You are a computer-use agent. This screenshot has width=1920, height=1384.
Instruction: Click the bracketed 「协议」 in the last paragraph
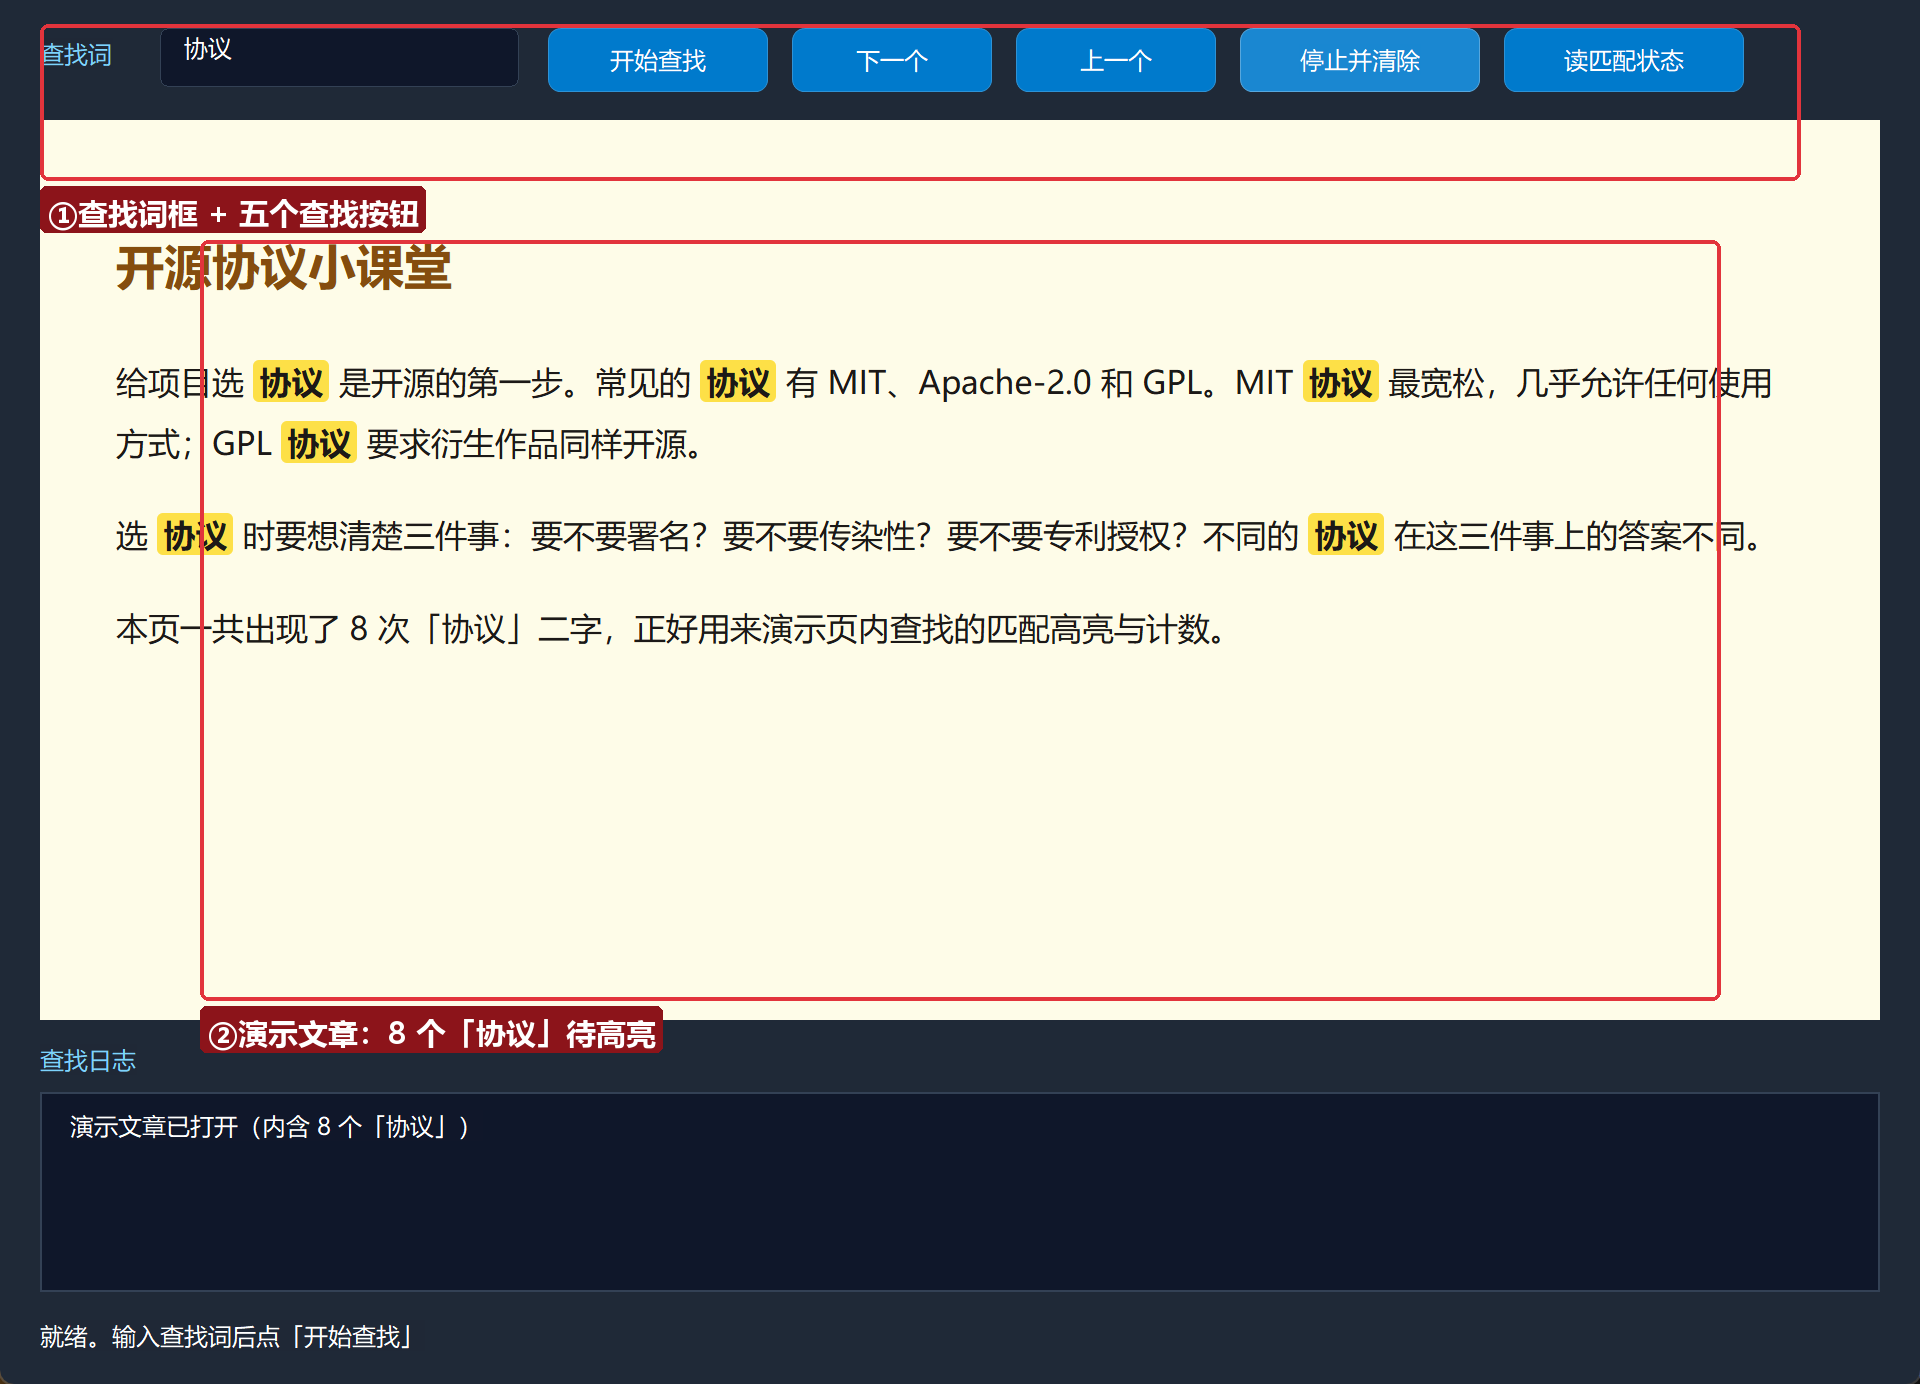[x=474, y=629]
